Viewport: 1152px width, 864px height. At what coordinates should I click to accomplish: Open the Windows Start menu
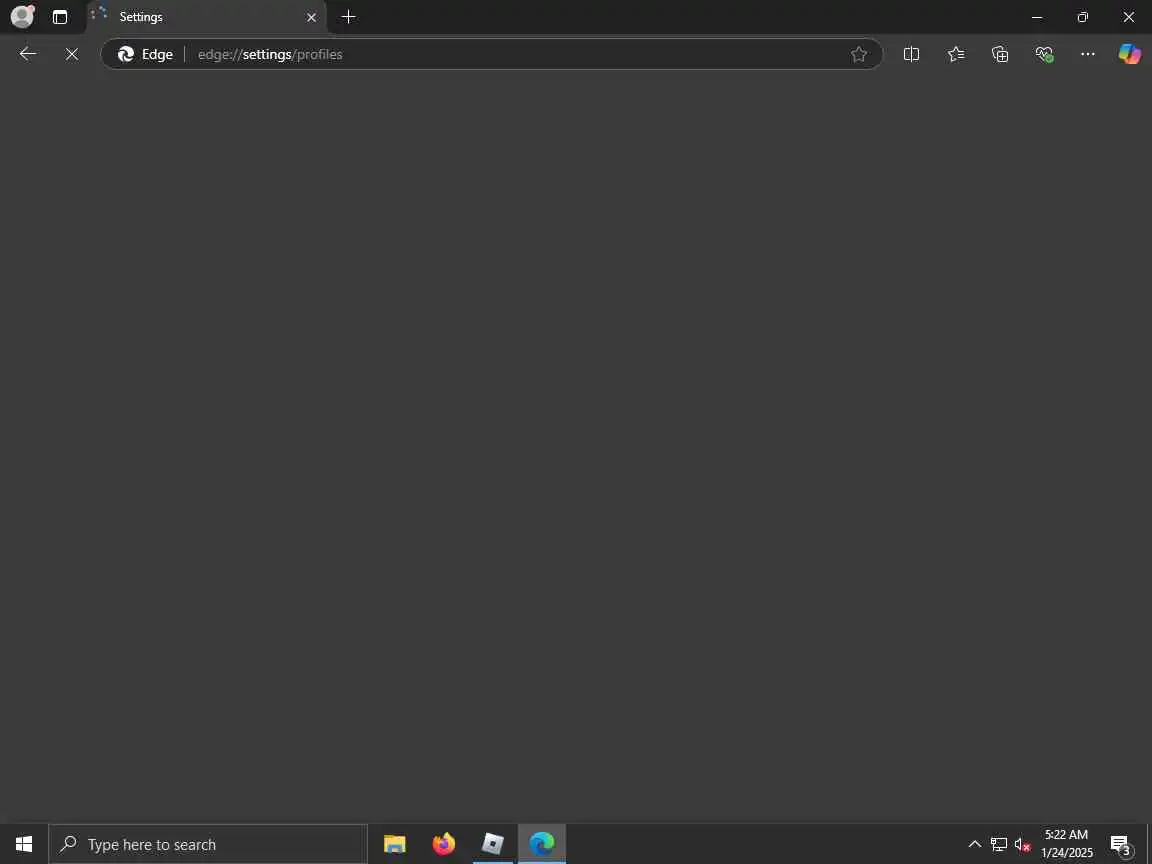[24, 844]
